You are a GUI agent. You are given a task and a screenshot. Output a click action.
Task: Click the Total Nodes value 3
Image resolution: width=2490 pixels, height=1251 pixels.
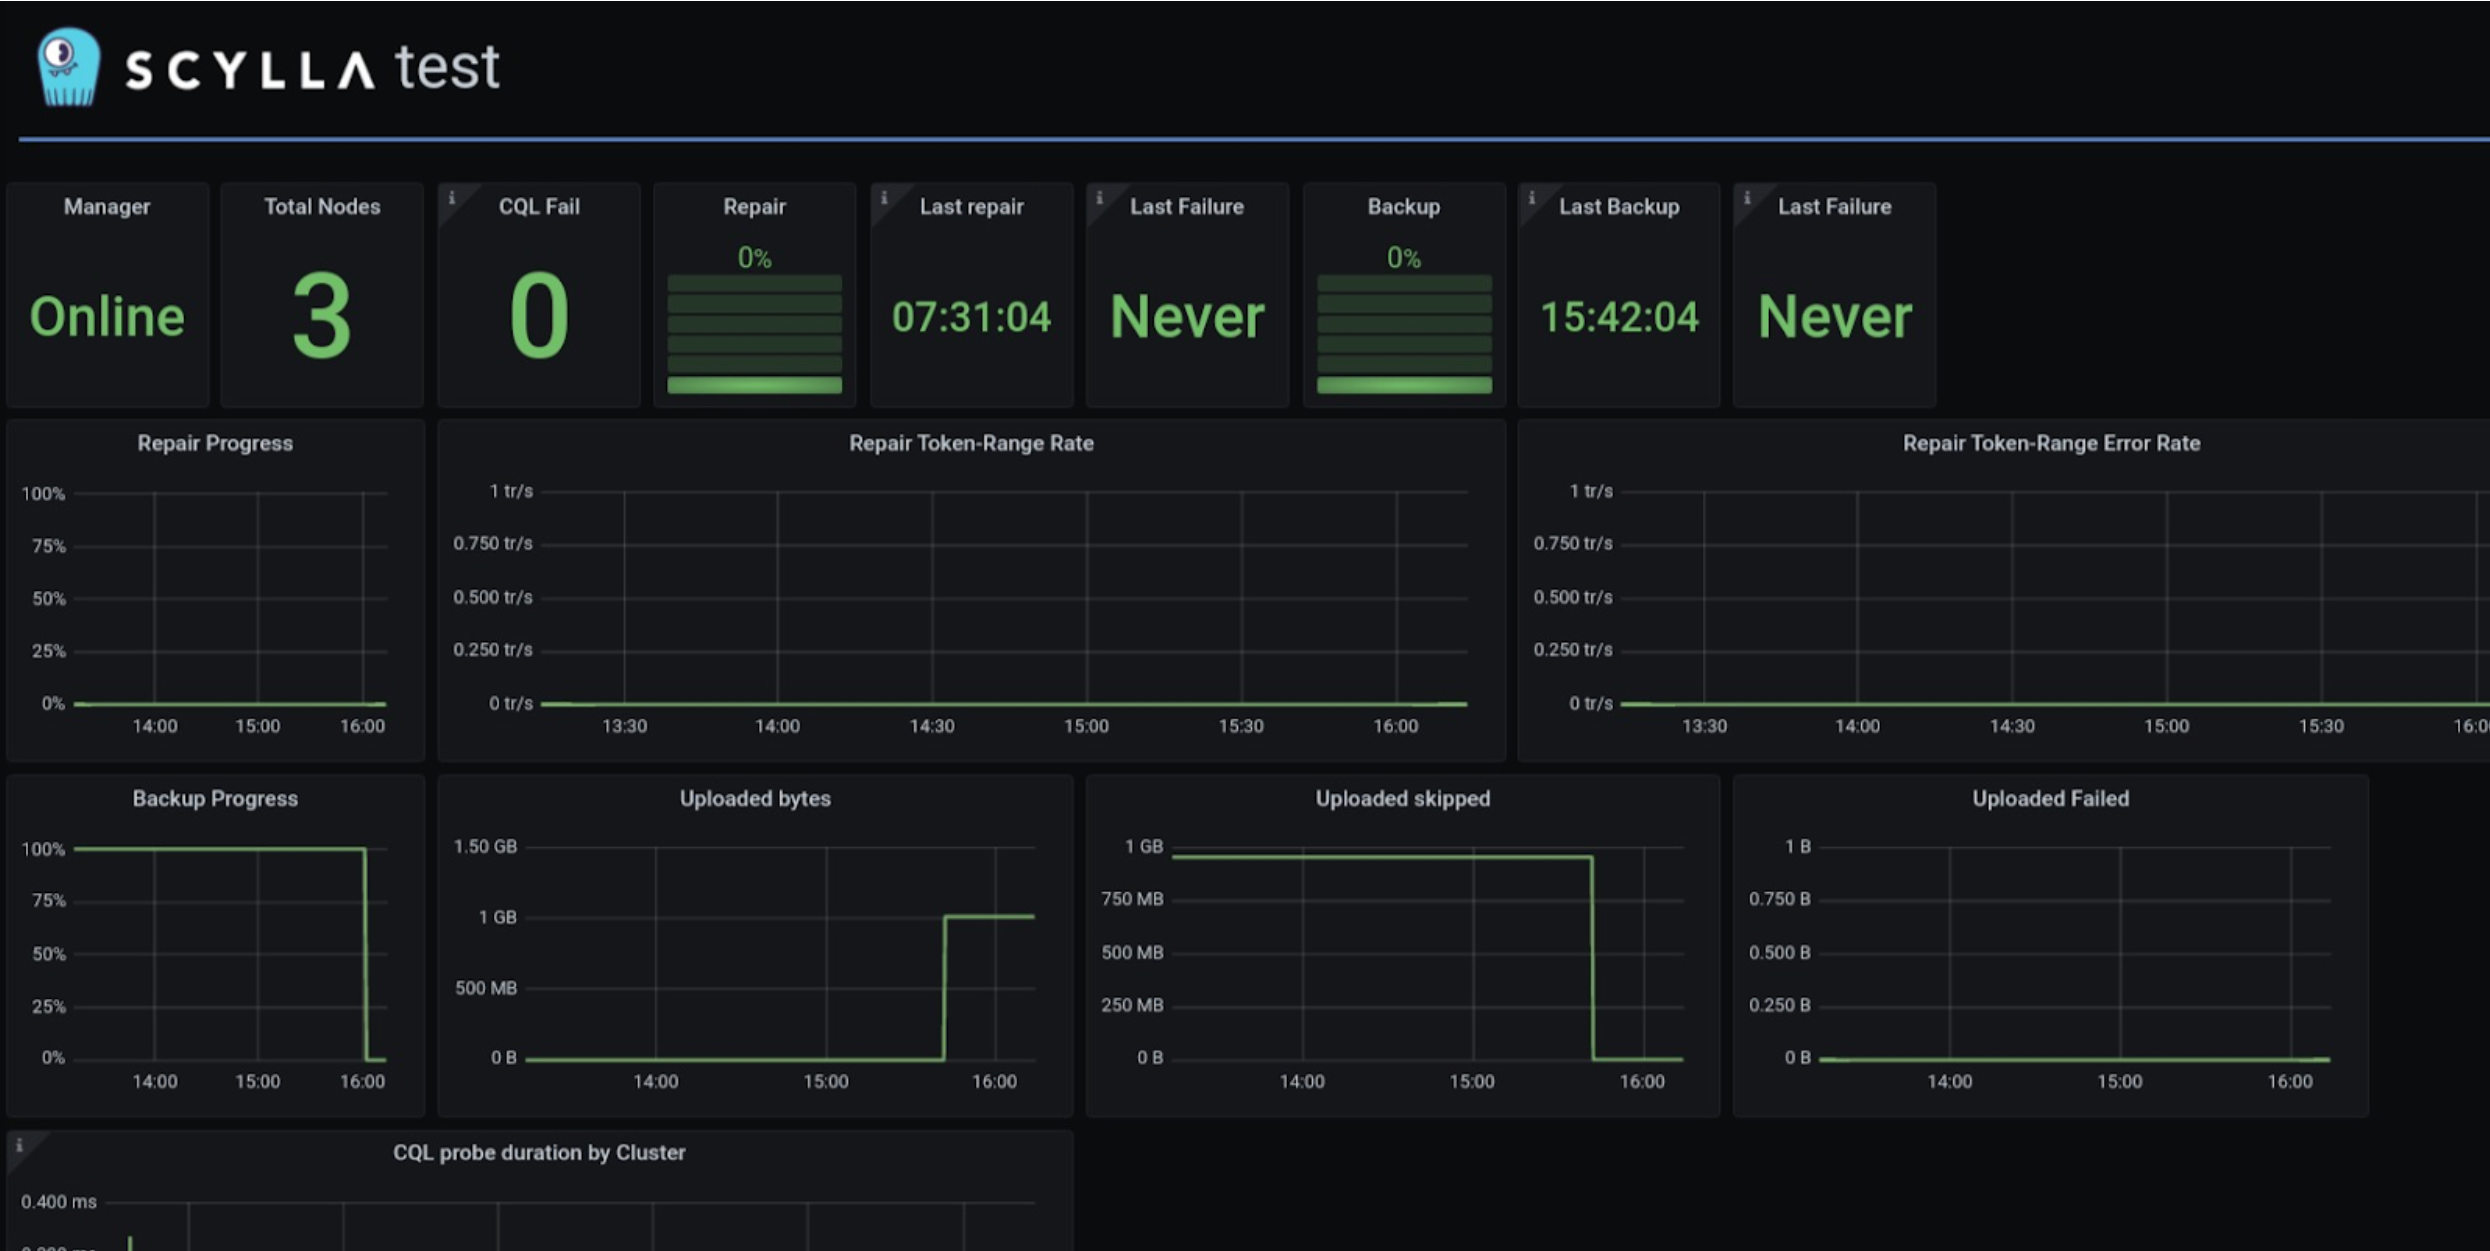click(321, 317)
